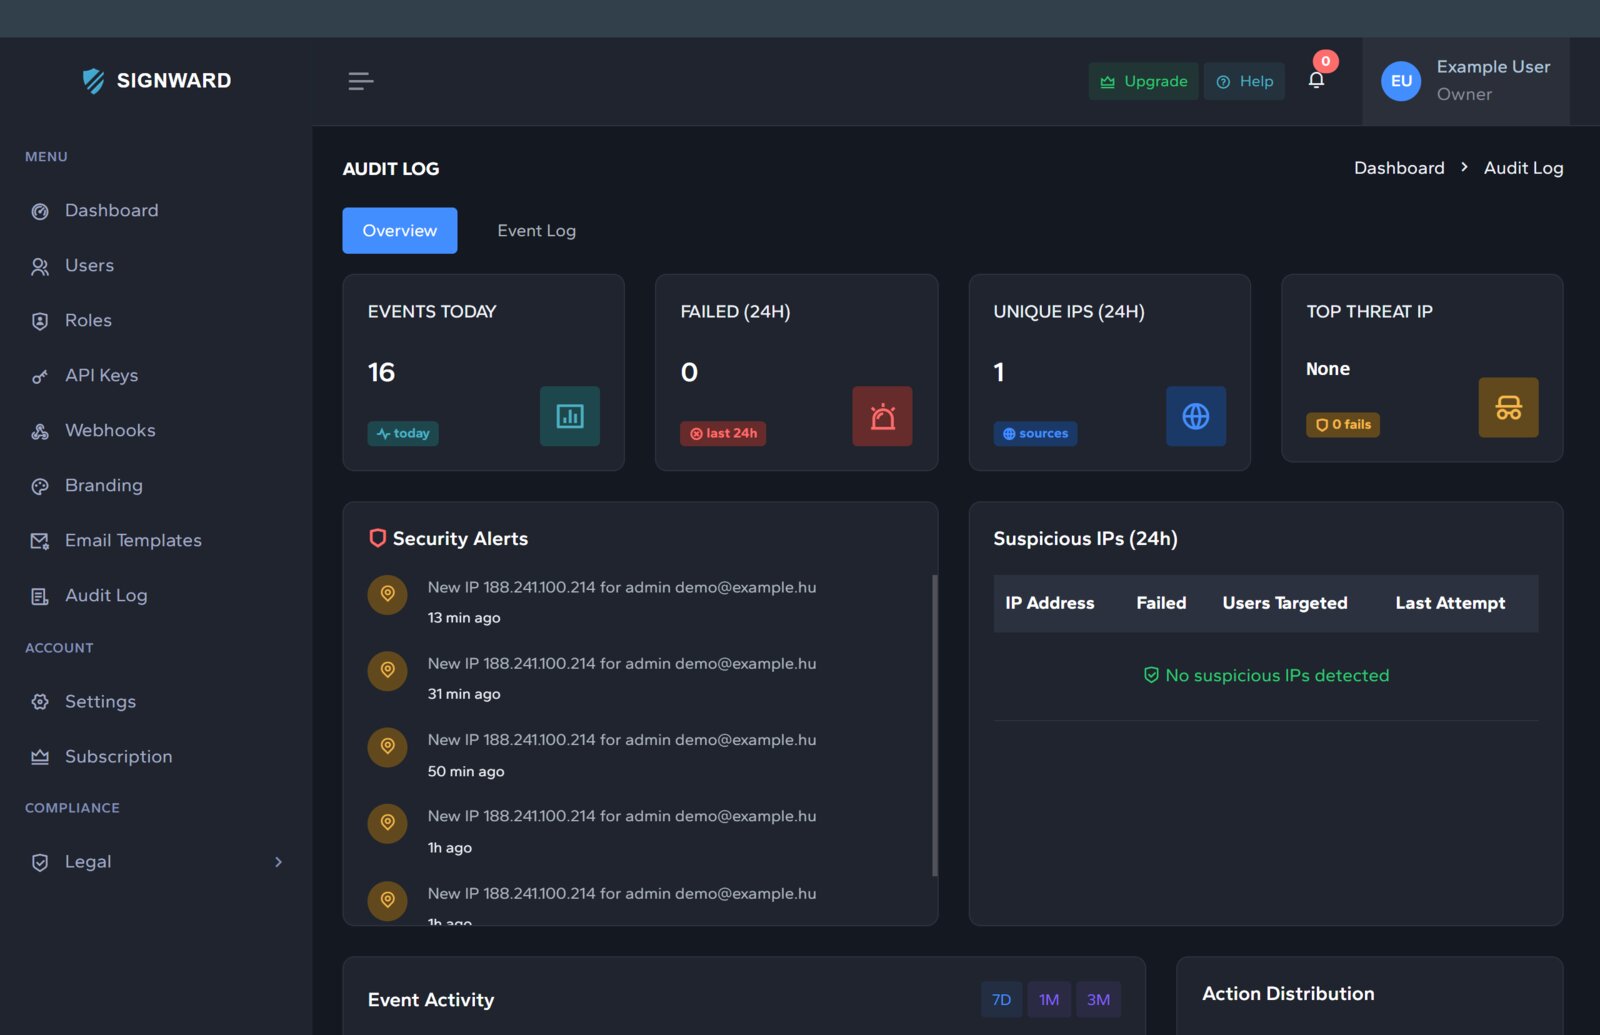Screen dimensions: 1600x1035
Task: Select the 7D range in Event Activity
Action: (x=1001, y=1000)
